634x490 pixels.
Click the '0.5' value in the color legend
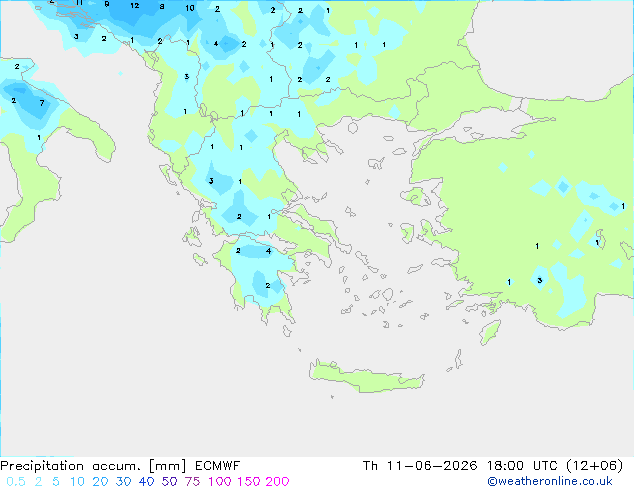coord(16,482)
